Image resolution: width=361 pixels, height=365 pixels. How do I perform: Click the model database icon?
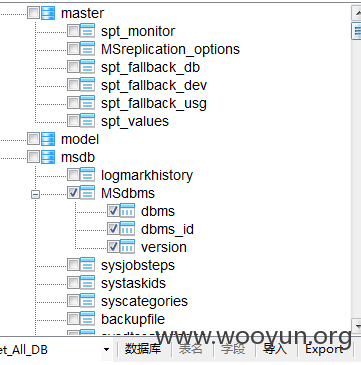48,139
